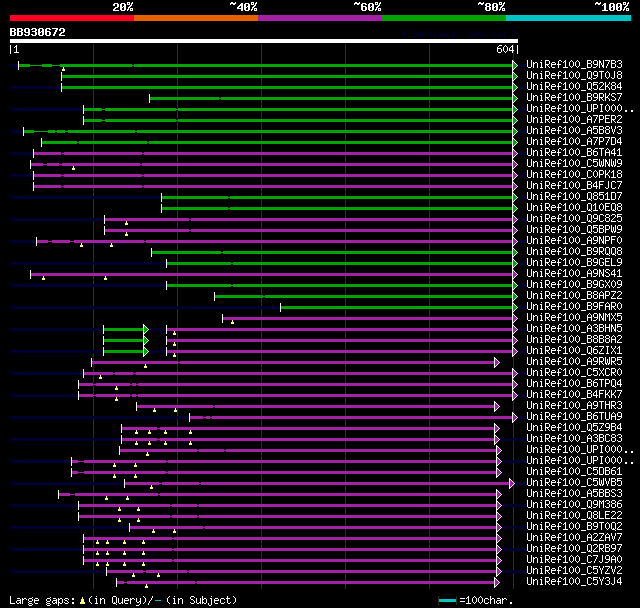Select the UniRef100_C5YZV2 label

pyautogui.click(x=574, y=571)
